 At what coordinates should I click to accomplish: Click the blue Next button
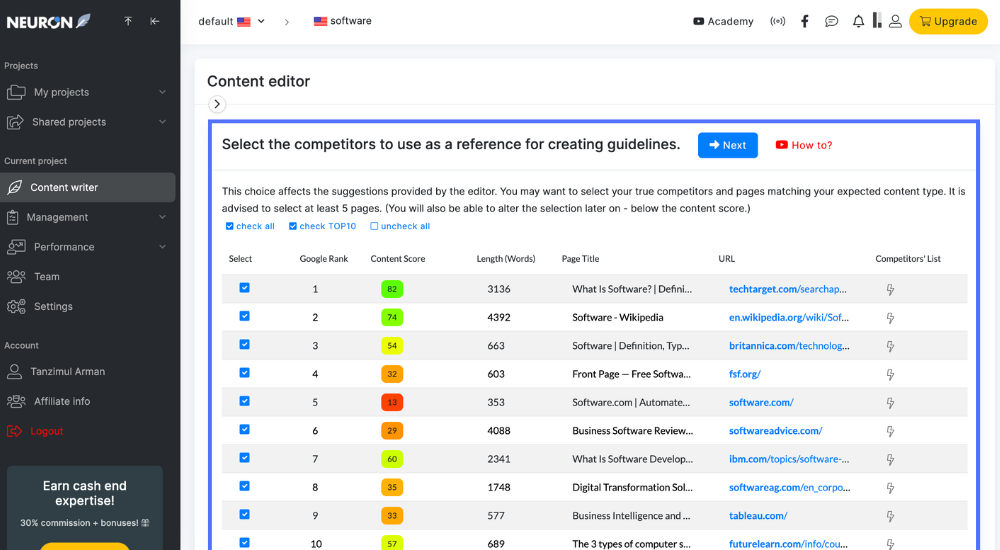(x=728, y=145)
